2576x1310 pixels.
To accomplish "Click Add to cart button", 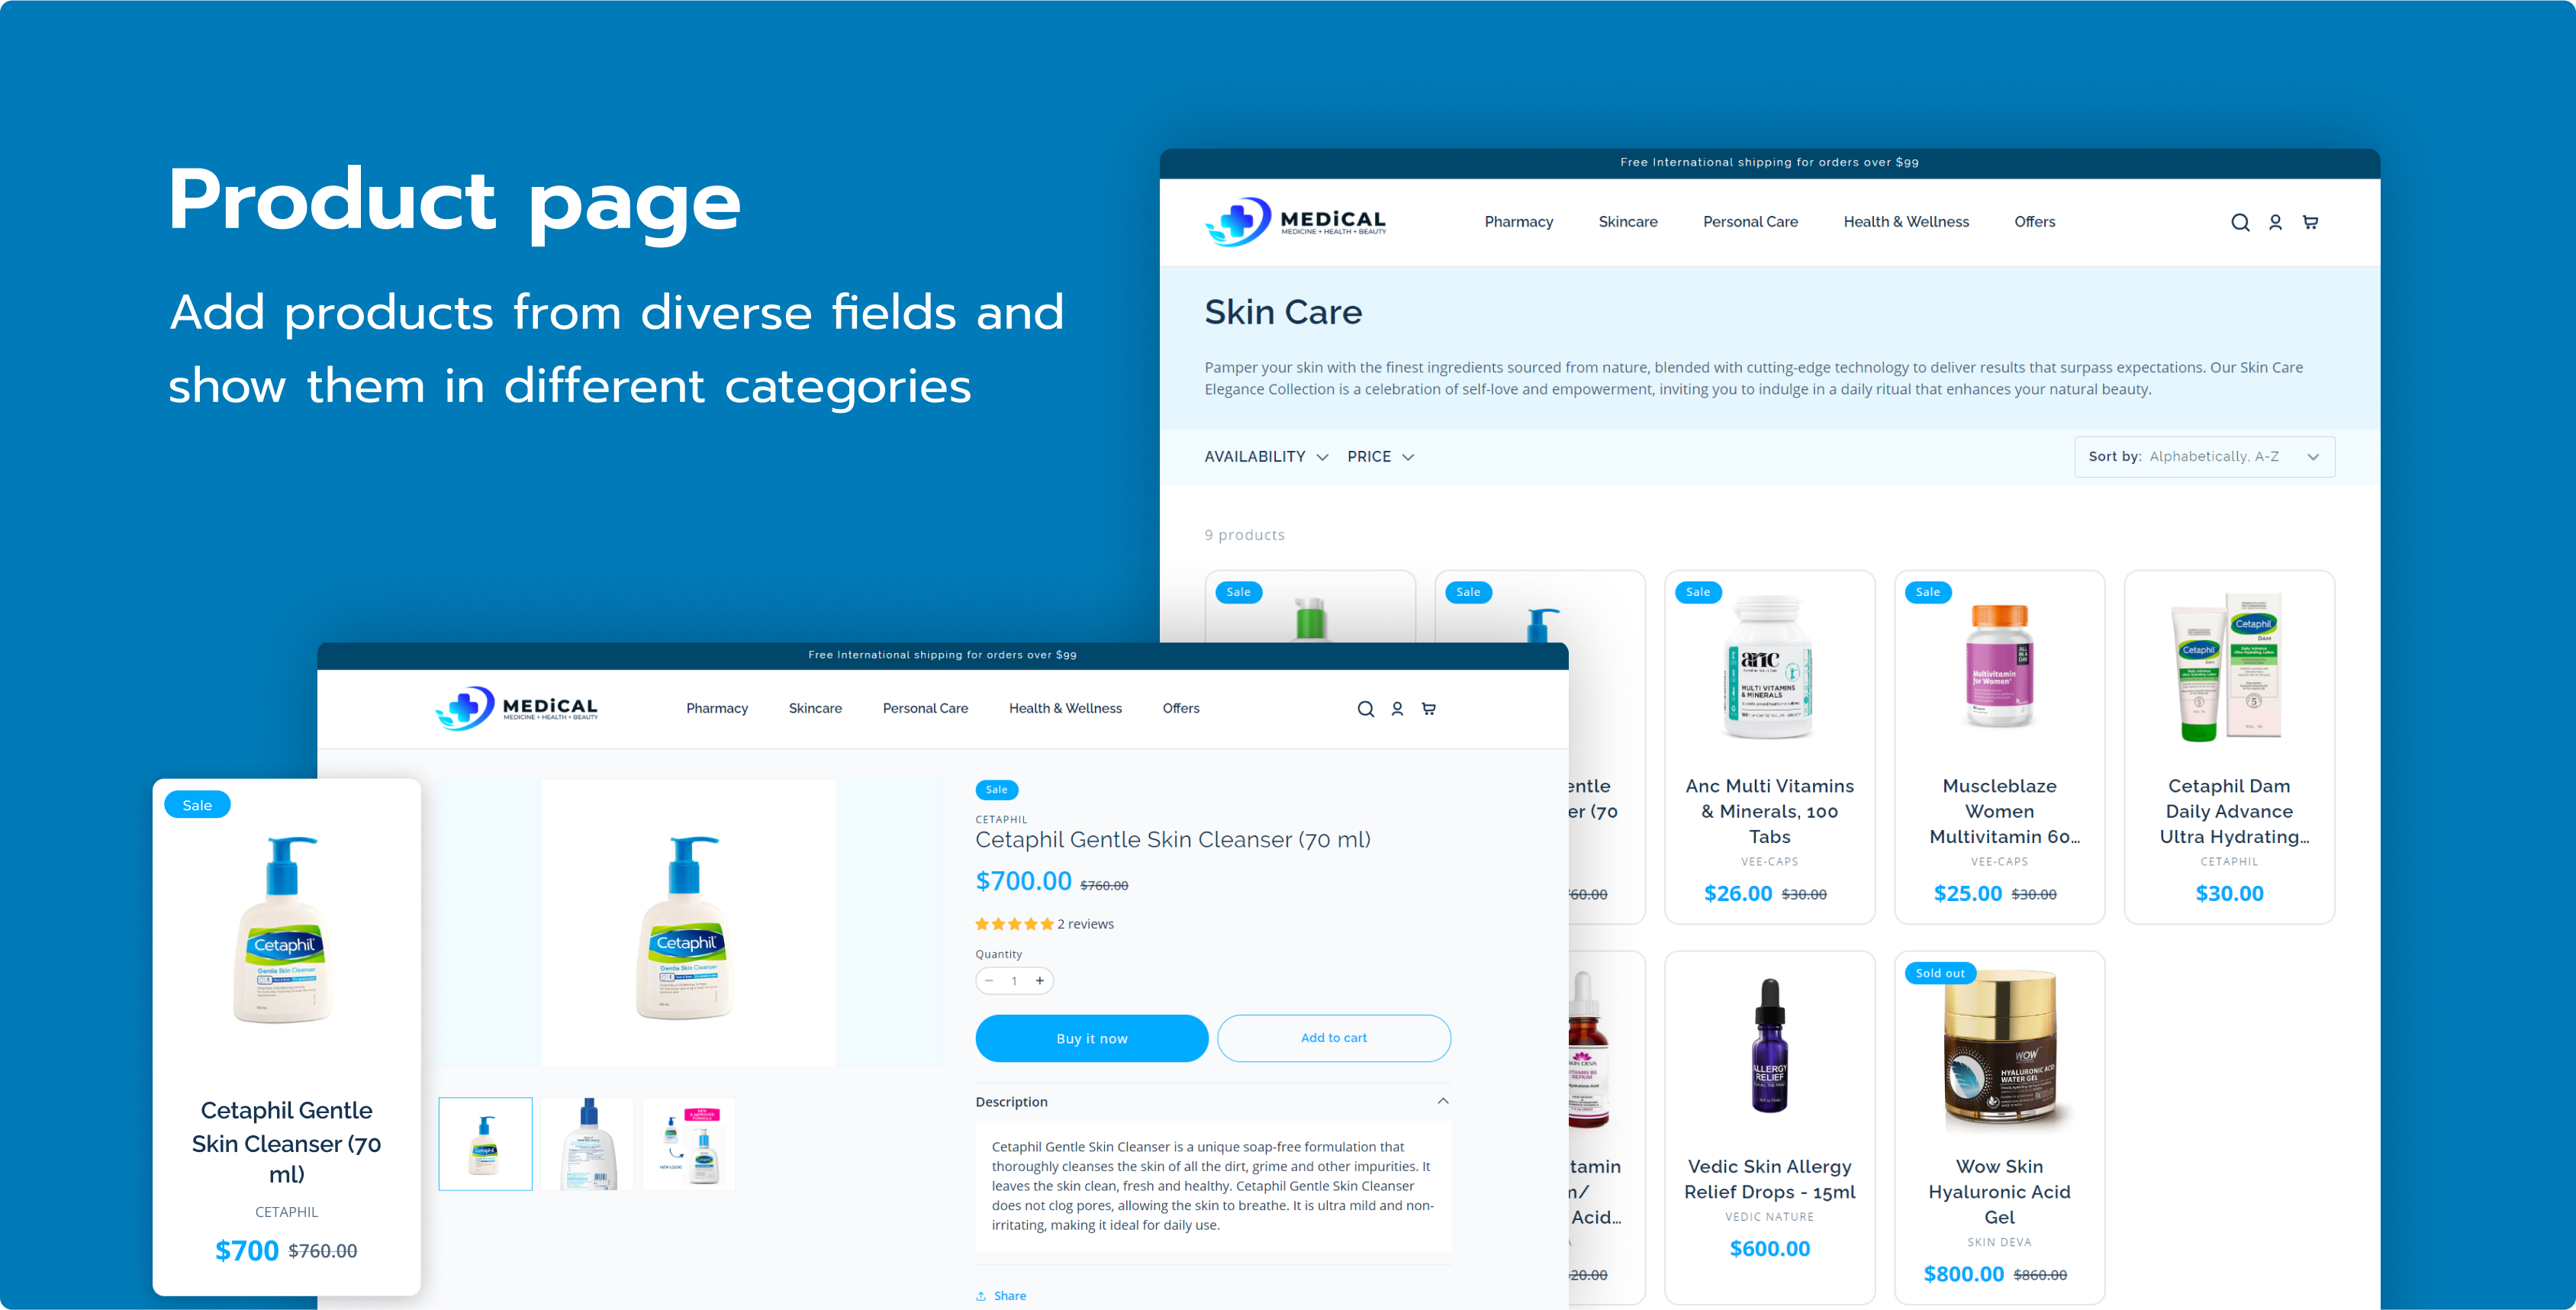I will click(1335, 1038).
